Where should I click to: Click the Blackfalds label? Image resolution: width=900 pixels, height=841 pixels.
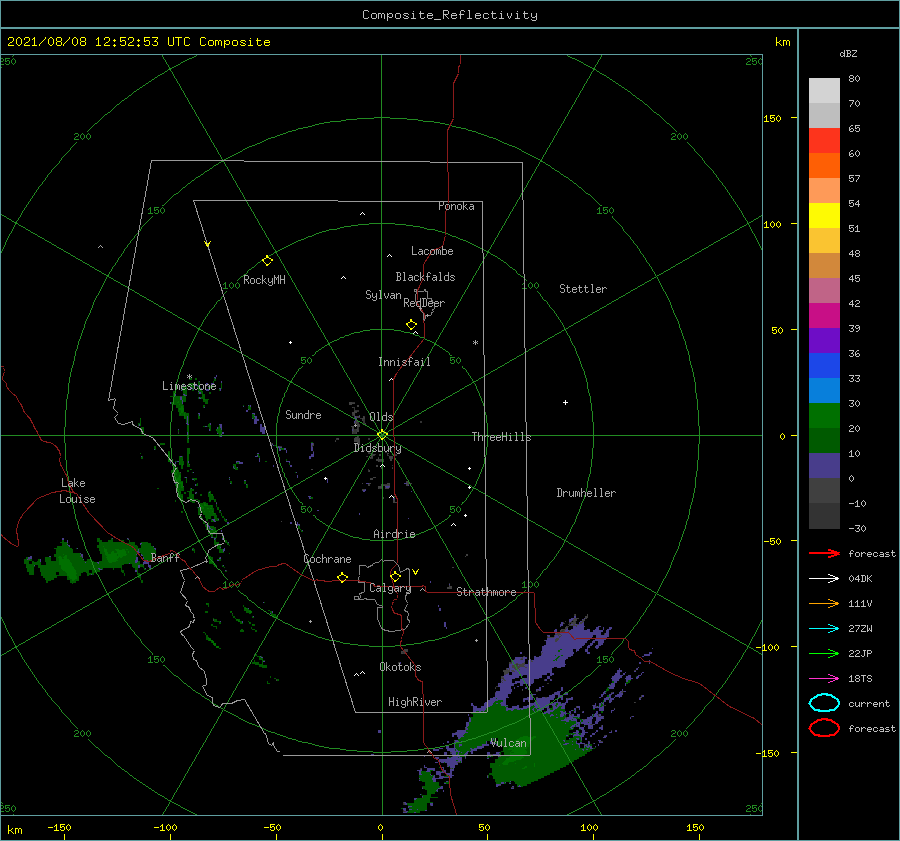(x=425, y=277)
